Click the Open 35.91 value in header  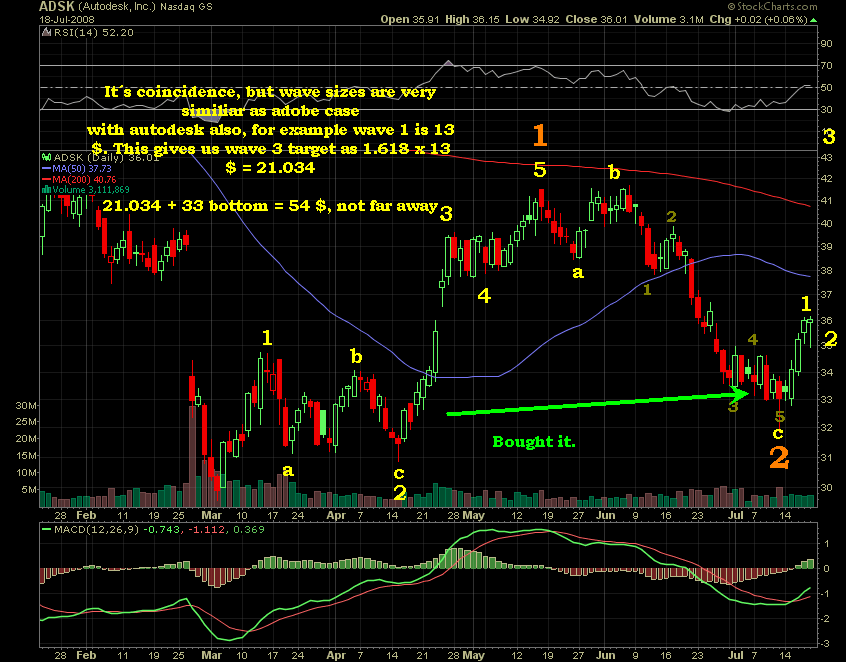[x=411, y=19]
